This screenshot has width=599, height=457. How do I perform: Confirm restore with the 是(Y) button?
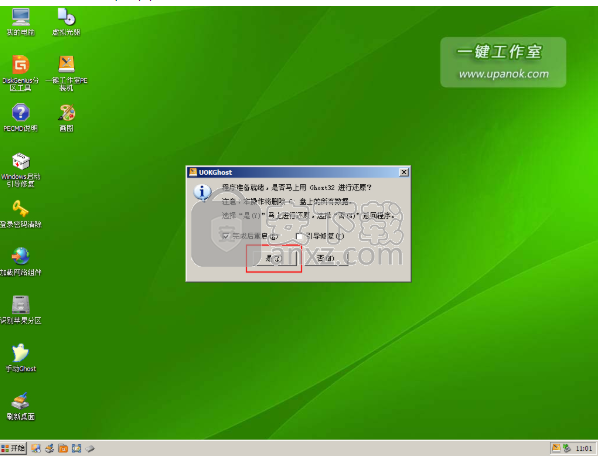coord(274,258)
